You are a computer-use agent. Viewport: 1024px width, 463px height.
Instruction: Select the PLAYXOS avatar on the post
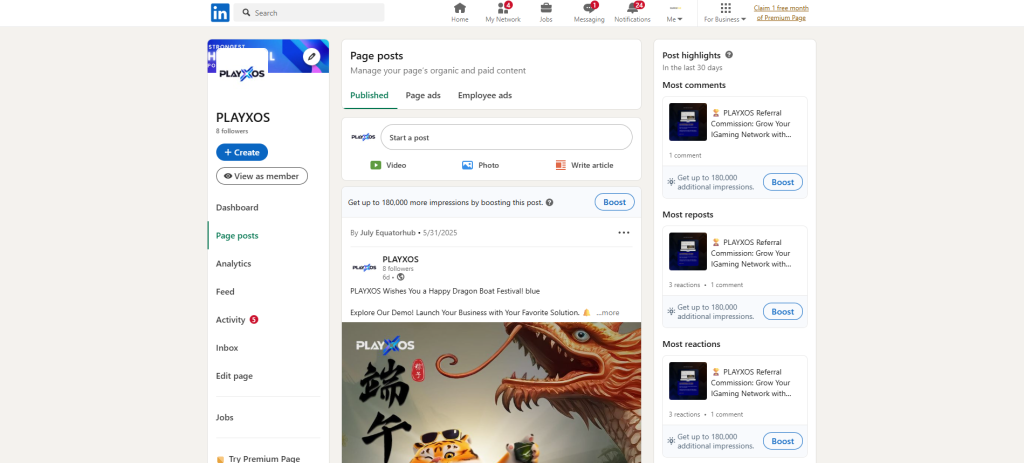[364, 267]
